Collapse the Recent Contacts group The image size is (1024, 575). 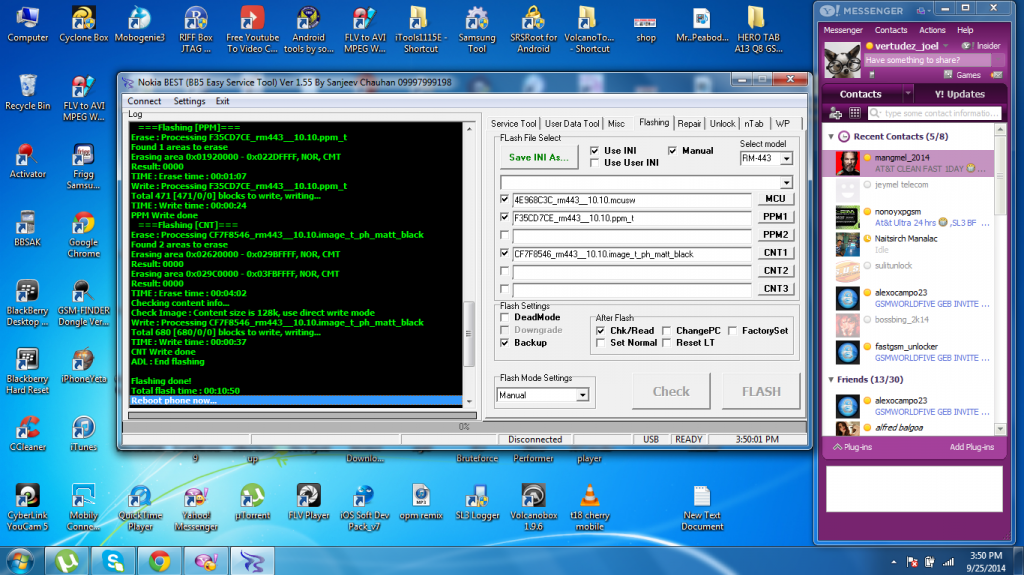point(830,136)
